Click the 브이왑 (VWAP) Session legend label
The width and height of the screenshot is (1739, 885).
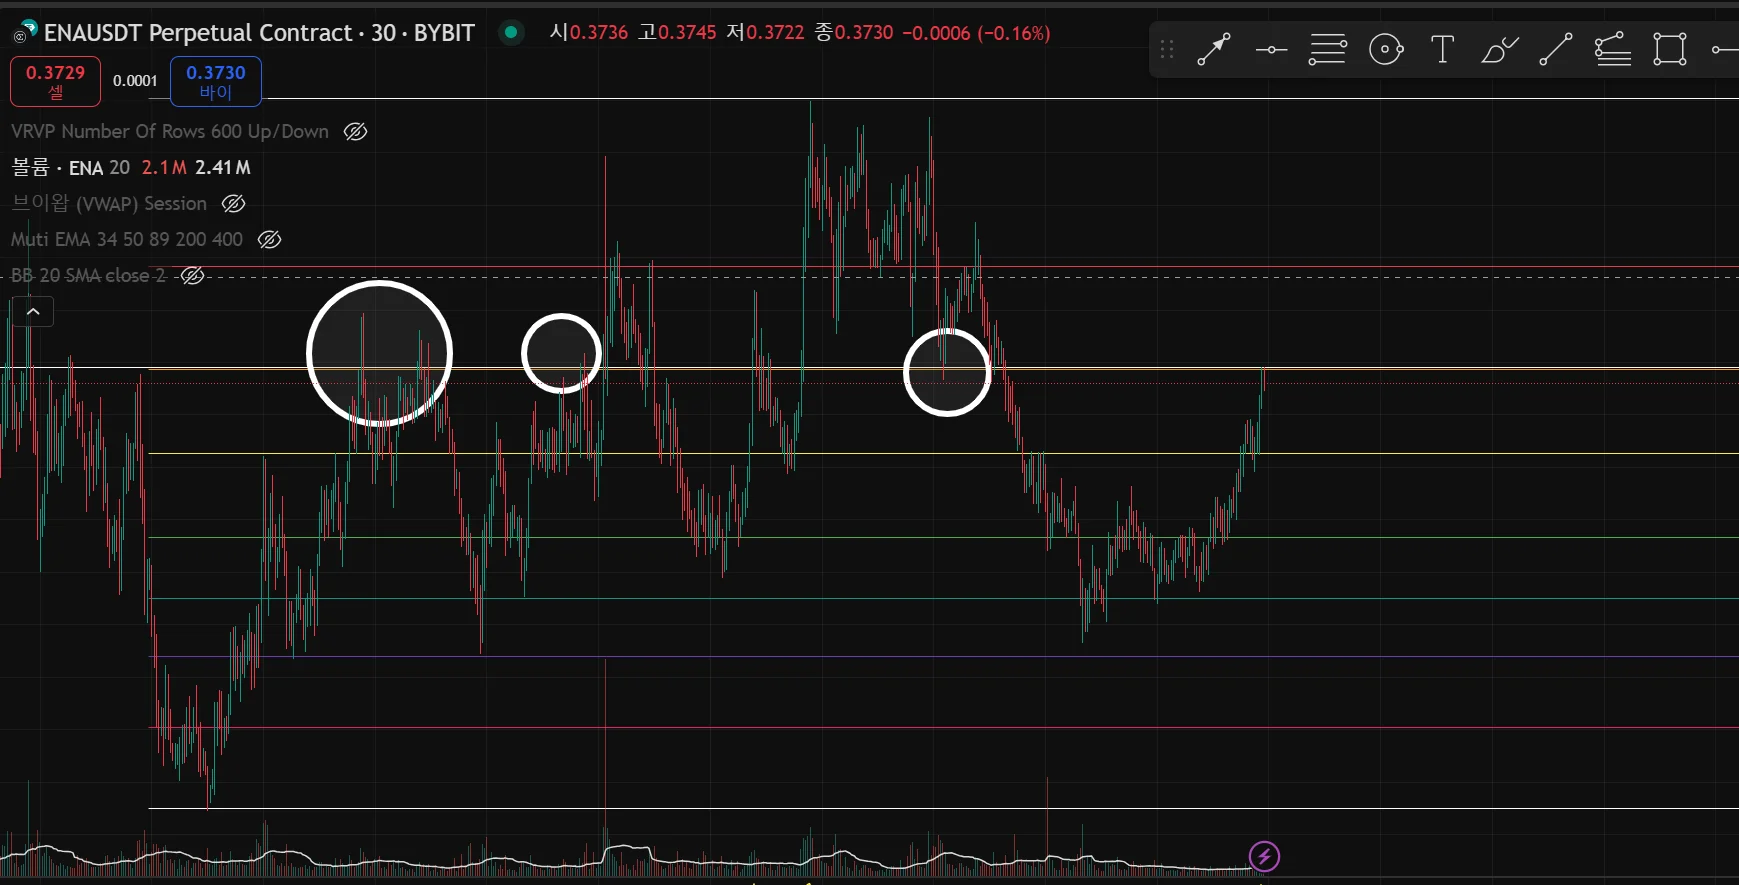tap(109, 203)
